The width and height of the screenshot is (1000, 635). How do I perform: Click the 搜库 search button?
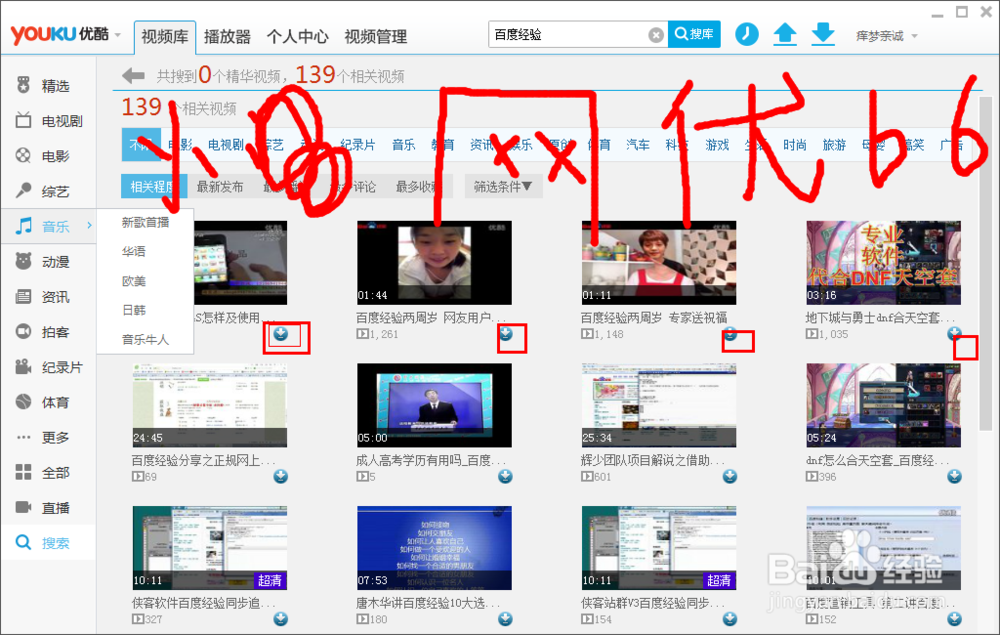pyautogui.click(x=695, y=34)
